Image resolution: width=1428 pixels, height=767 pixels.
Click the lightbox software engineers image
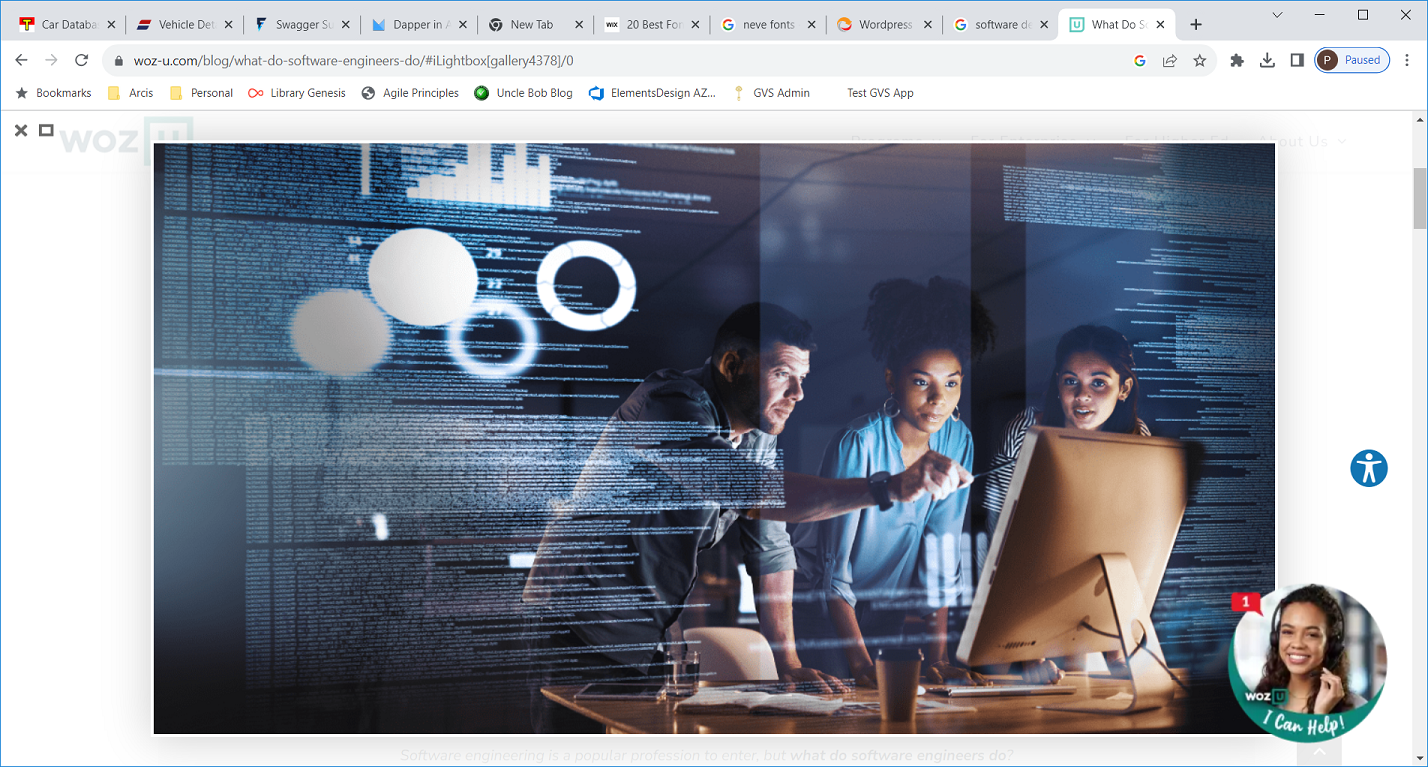tap(714, 439)
